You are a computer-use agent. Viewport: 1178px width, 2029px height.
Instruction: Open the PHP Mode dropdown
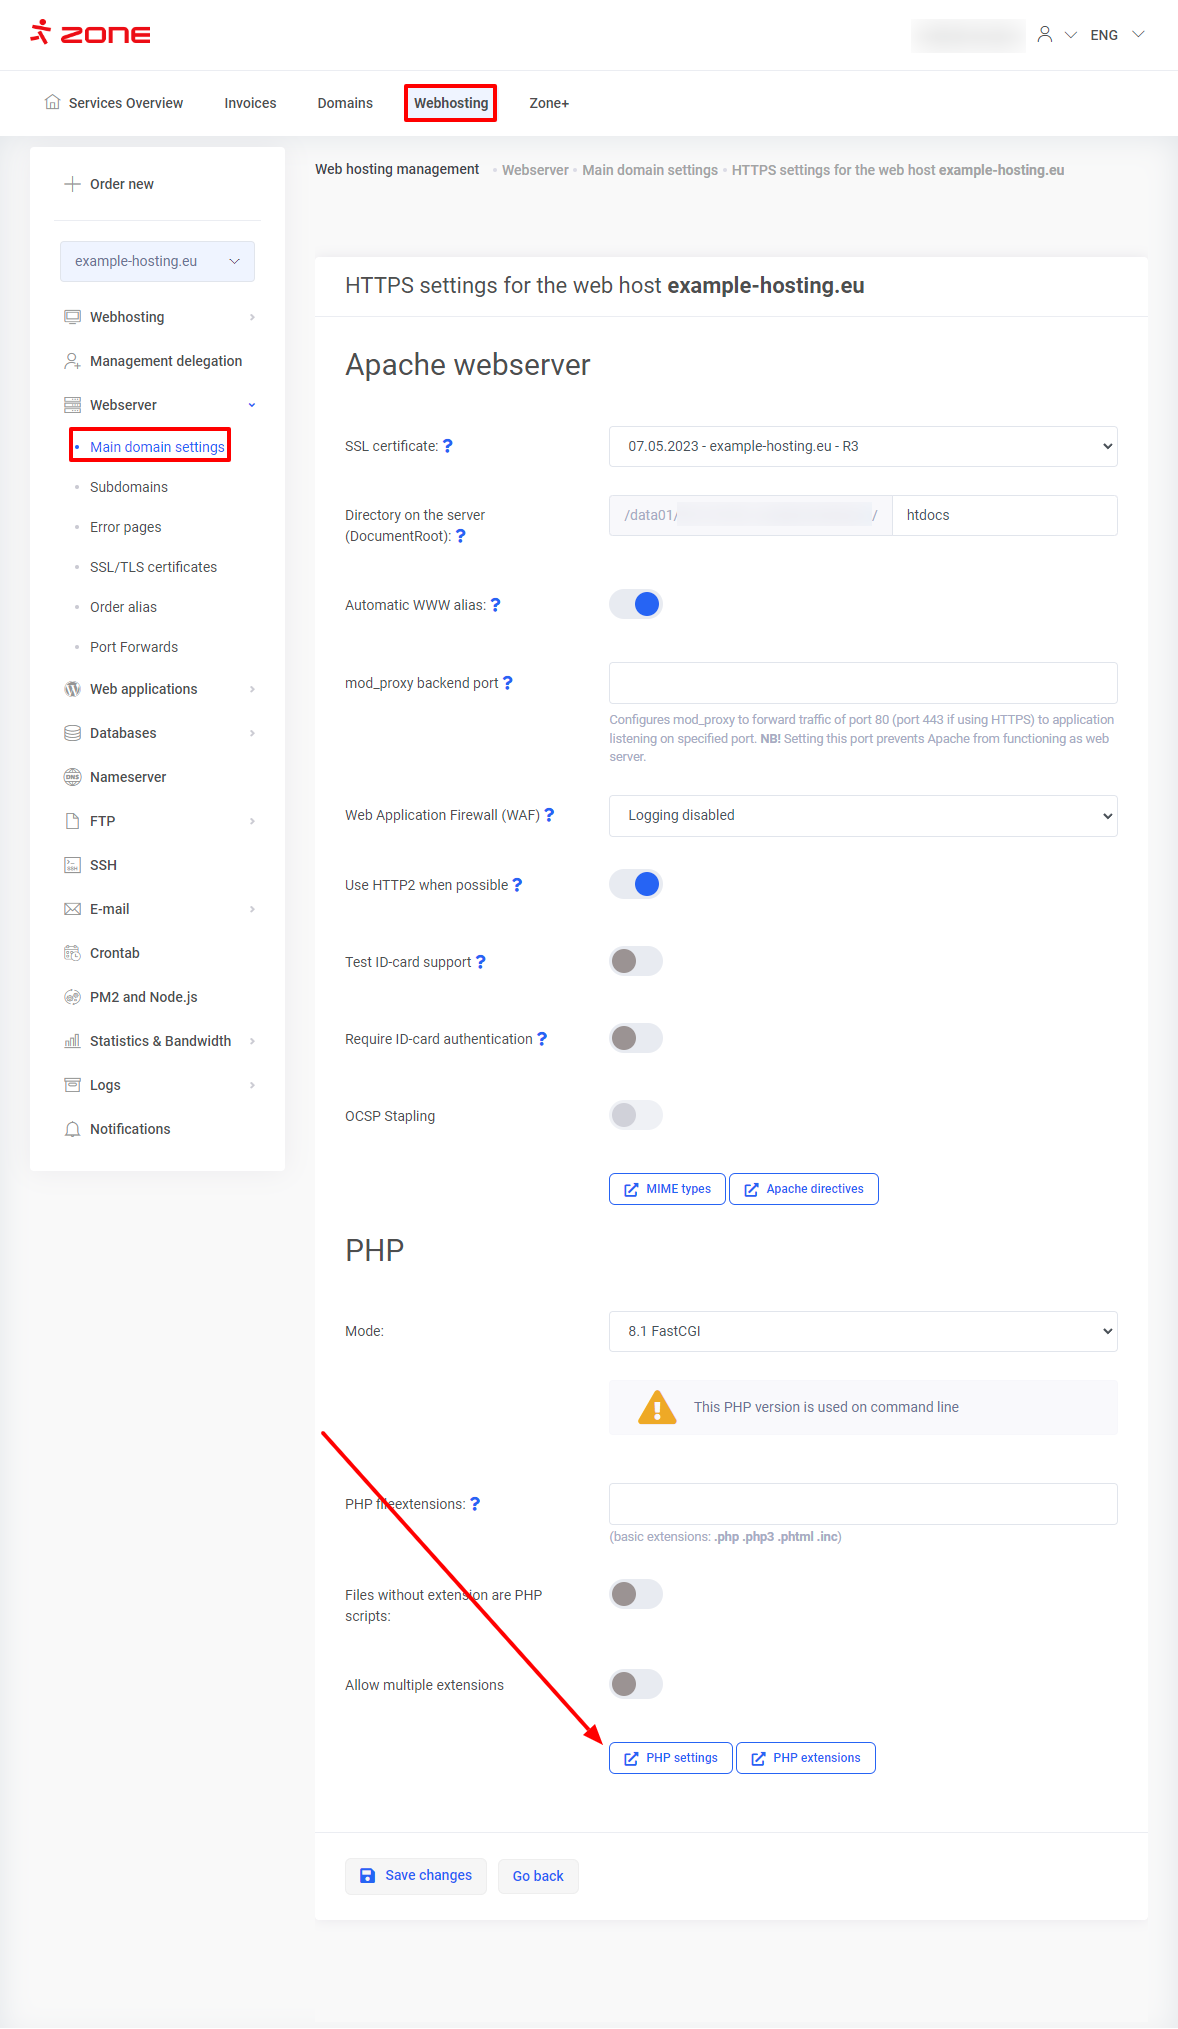[862, 1331]
